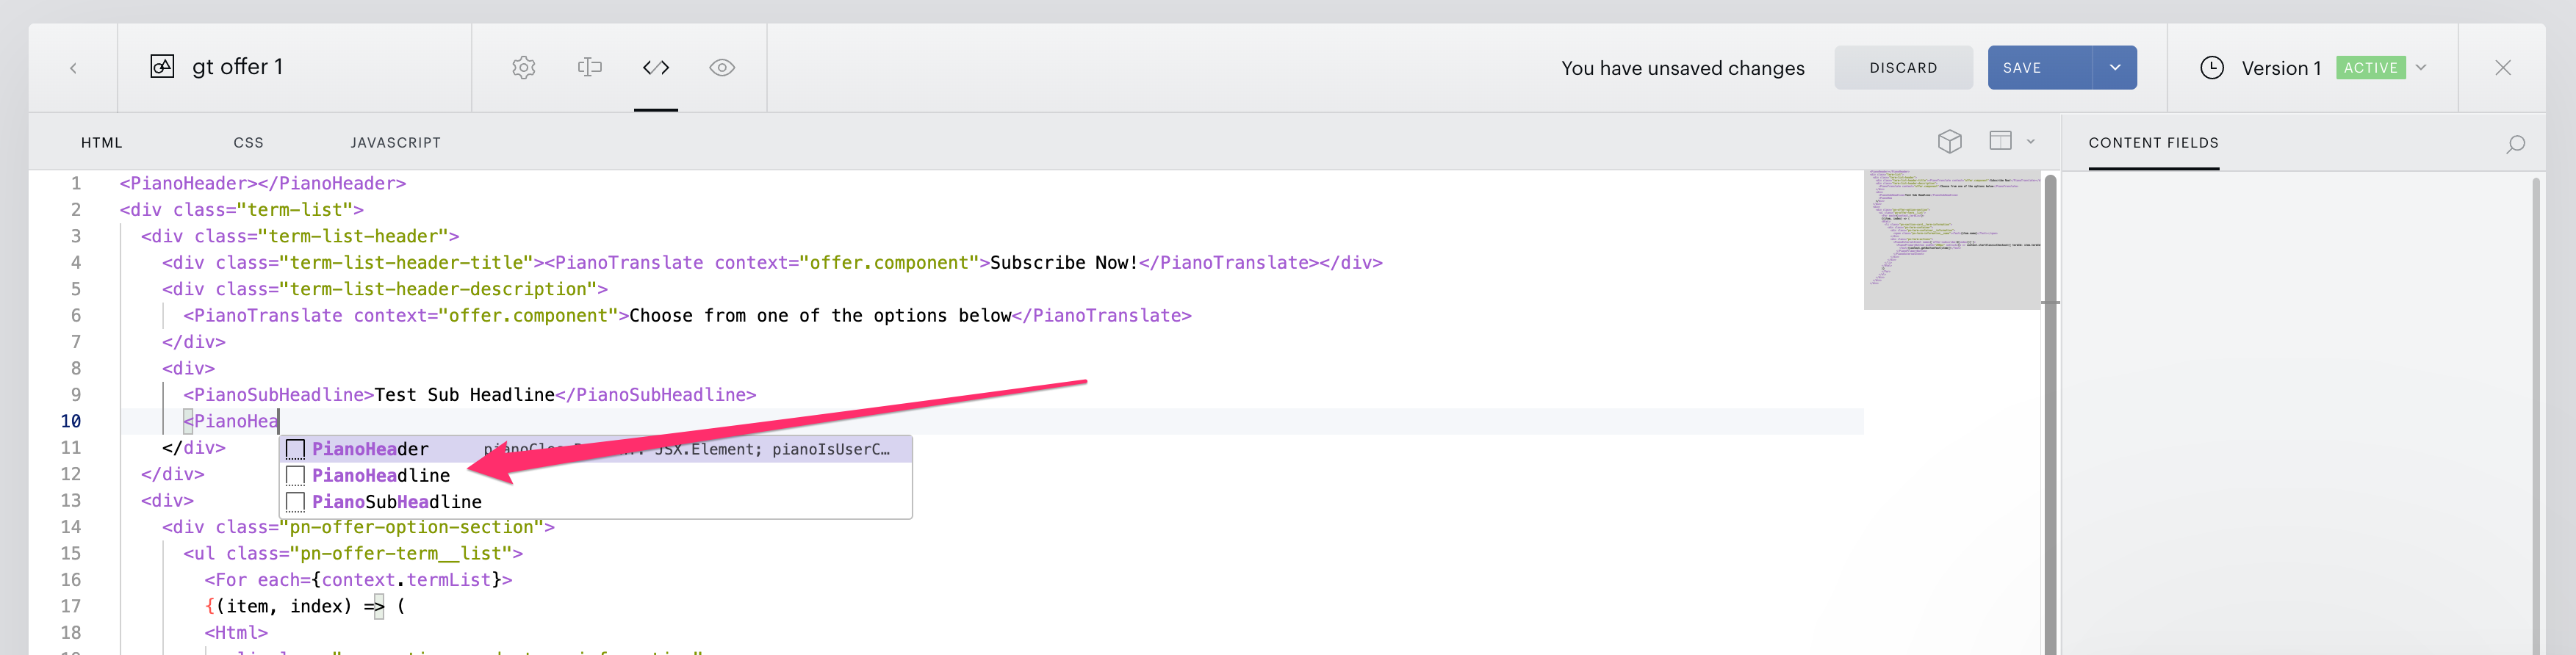Open the settings gear icon
The height and width of the screenshot is (655, 2576).
pos(524,67)
